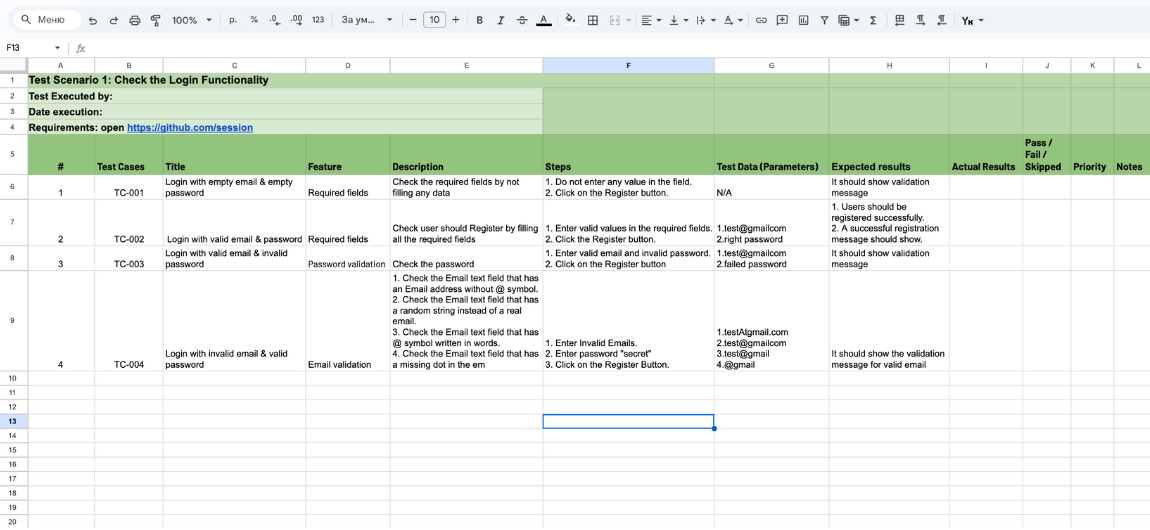Search menus with Меню box
The width and height of the screenshot is (1150, 530).
click(48, 21)
